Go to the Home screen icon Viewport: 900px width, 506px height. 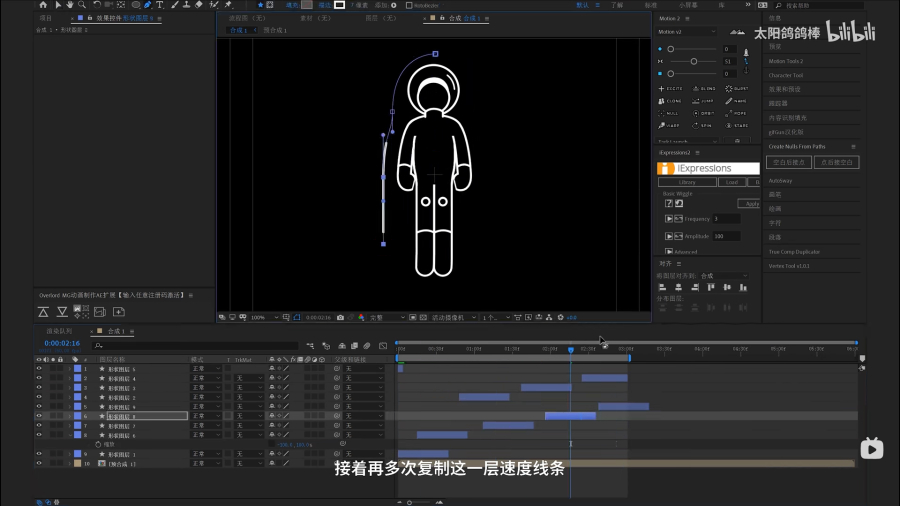pos(43,5)
